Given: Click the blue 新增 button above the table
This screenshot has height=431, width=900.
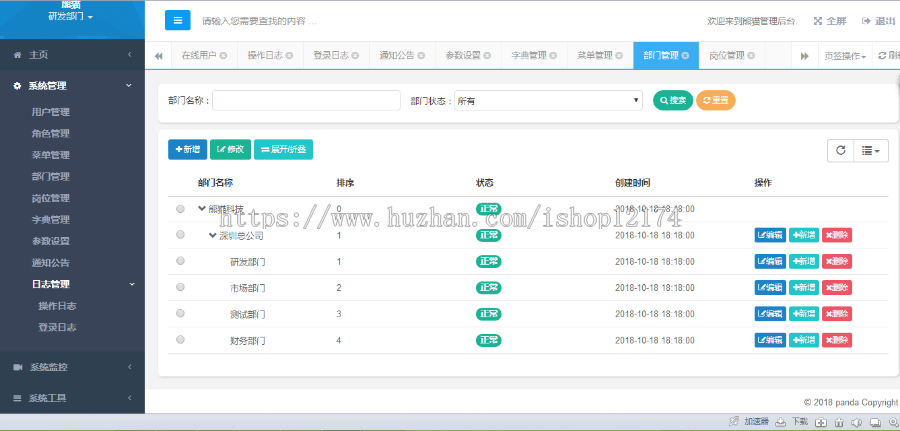Looking at the screenshot, I should pyautogui.click(x=187, y=149).
